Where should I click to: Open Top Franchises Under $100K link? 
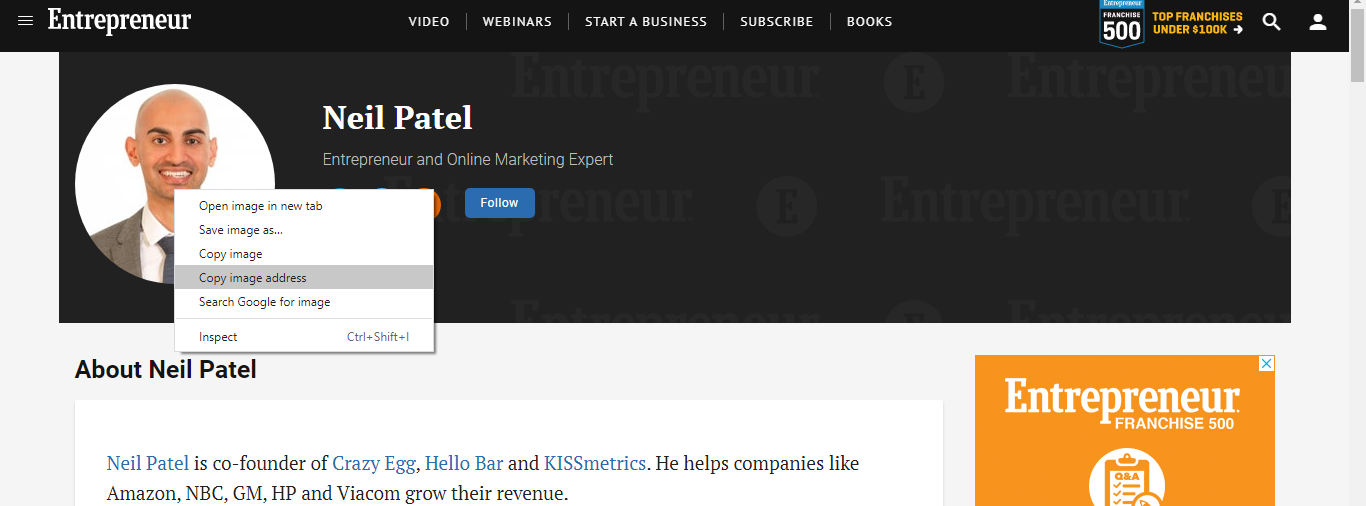coord(1198,23)
